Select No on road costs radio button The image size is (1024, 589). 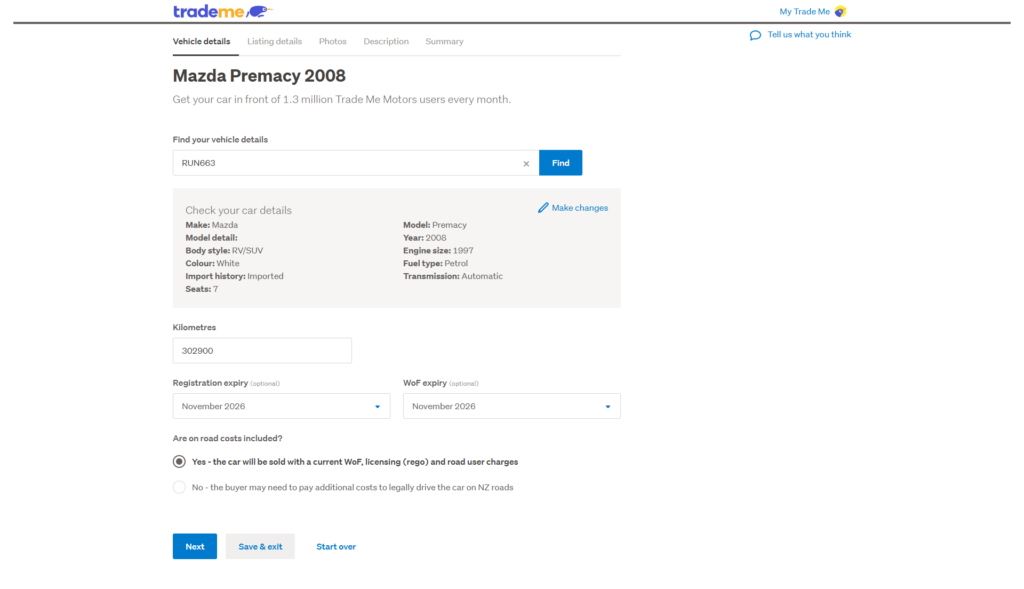coord(179,487)
